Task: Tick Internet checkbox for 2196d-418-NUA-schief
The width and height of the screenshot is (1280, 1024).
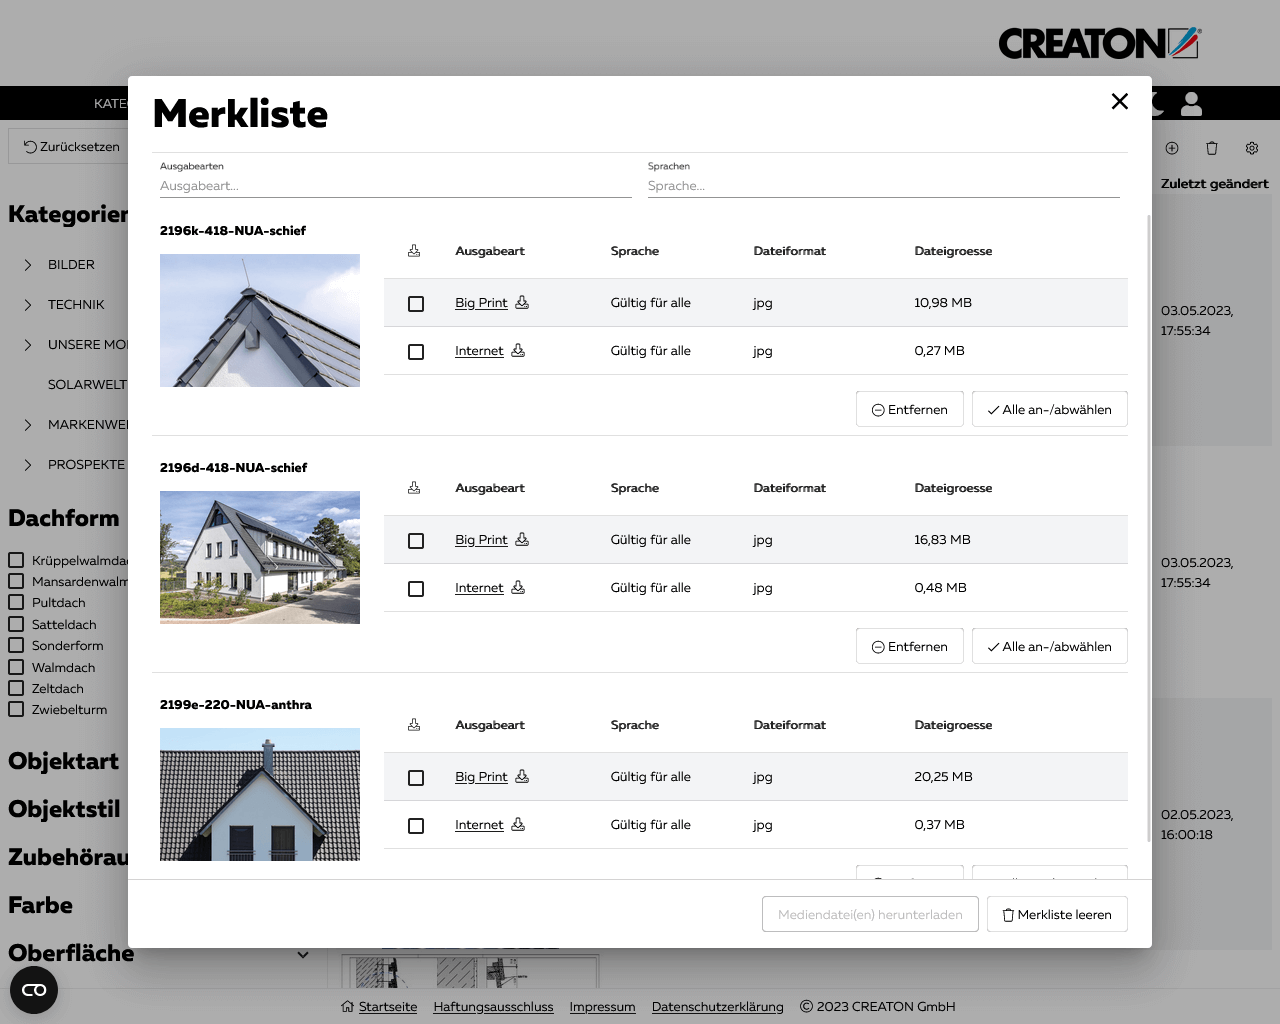Action: pyautogui.click(x=416, y=589)
